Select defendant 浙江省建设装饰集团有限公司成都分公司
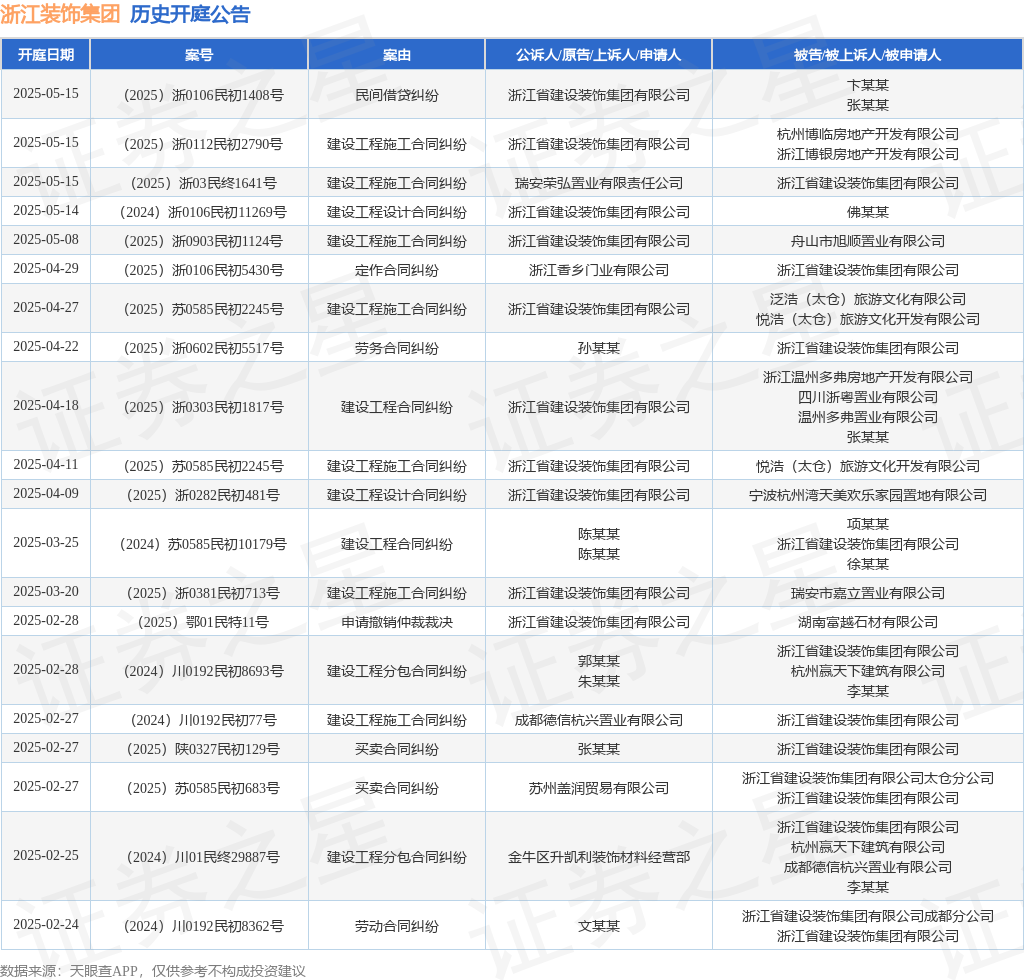This screenshot has width=1024, height=980. tap(867, 917)
